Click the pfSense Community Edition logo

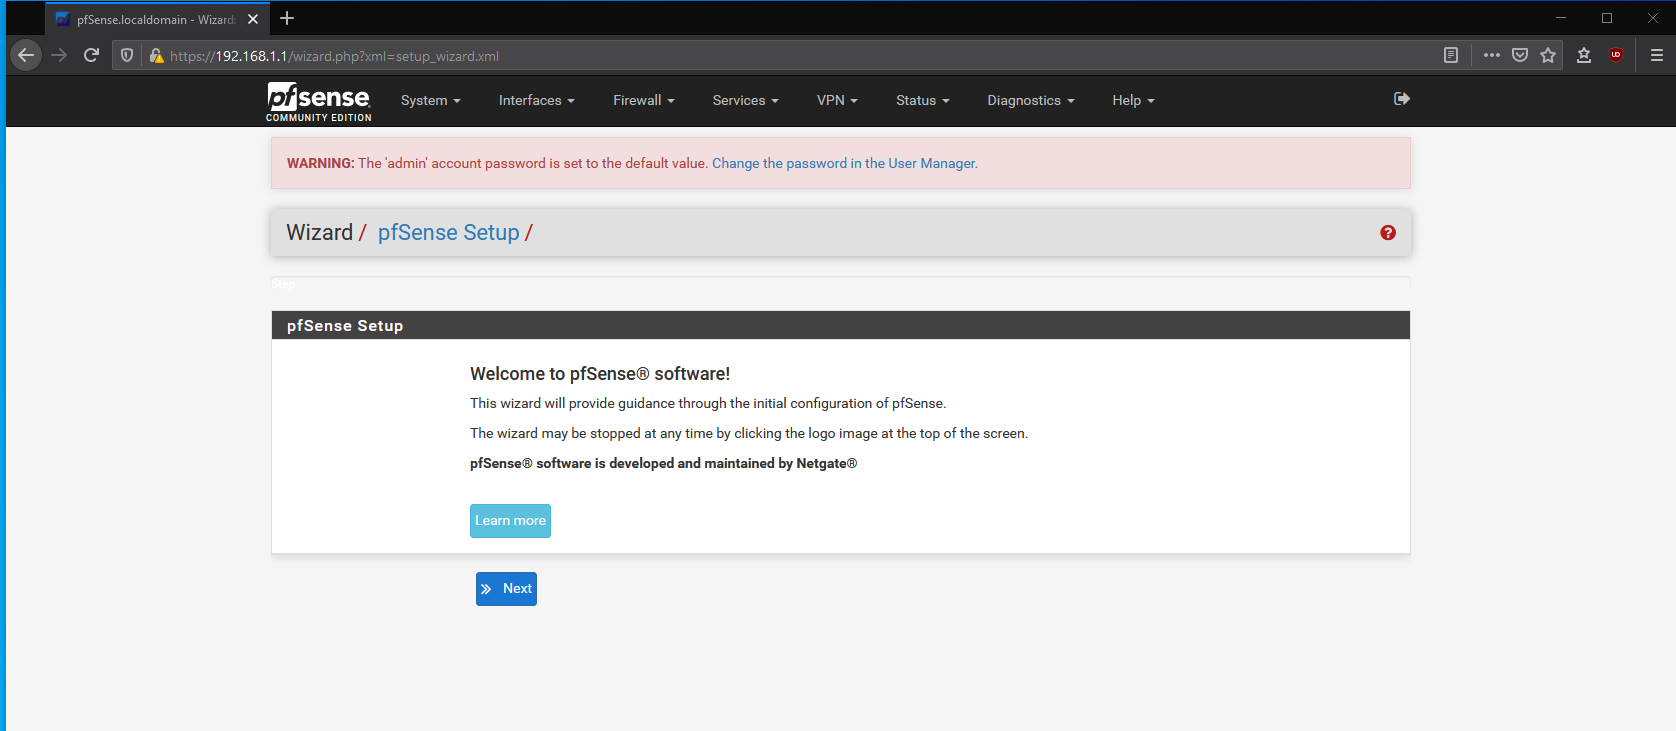(x=318, y=101)
